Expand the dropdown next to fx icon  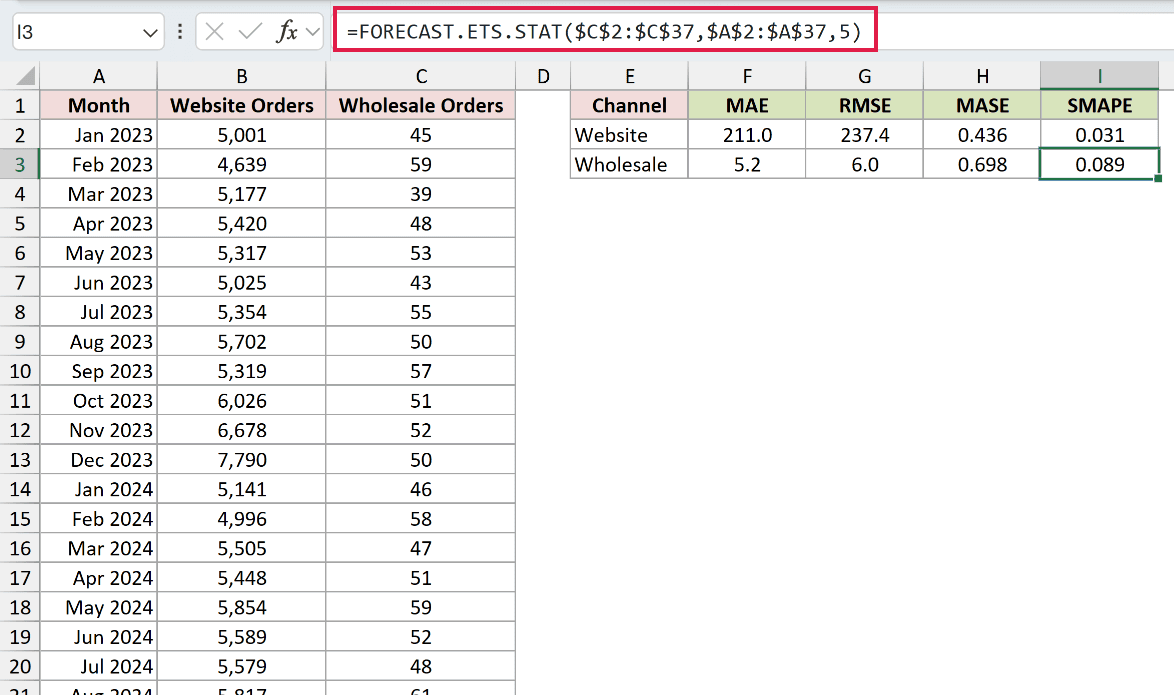(313, 32)
